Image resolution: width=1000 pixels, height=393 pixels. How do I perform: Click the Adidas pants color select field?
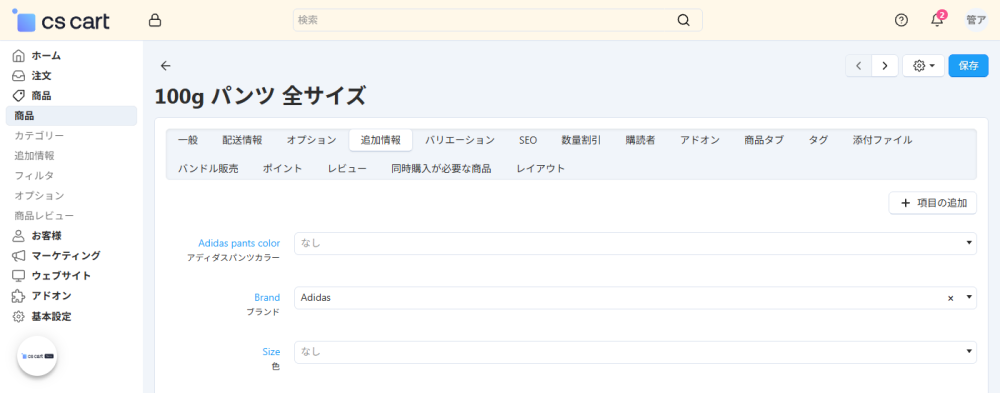point(635,243)
